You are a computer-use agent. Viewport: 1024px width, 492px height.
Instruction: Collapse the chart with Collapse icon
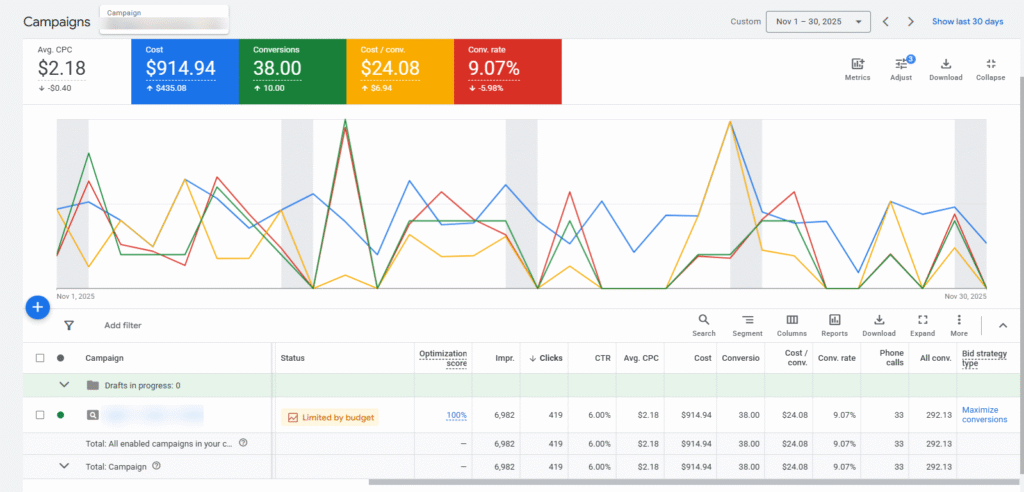[x=990, y=65]
